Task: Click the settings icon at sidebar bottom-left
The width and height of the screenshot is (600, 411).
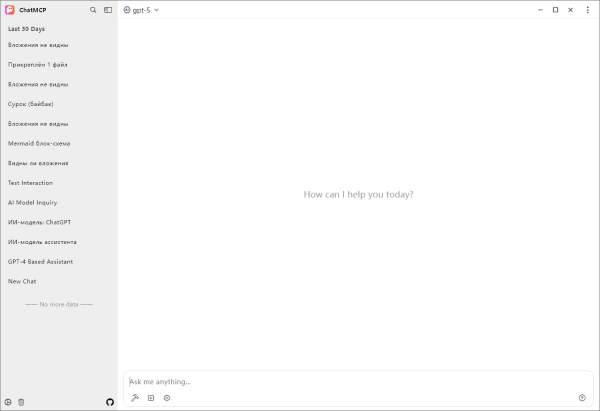Action: (8, 402)
